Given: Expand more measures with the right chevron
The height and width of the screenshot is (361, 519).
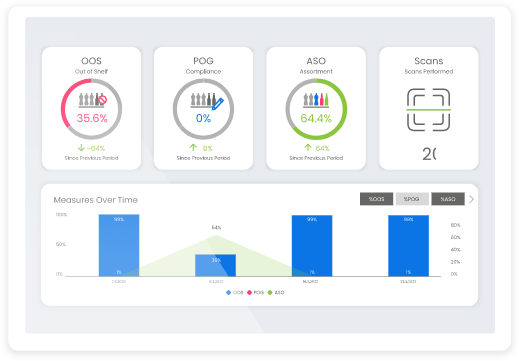Looking at the screenshot, I should 471,199.
